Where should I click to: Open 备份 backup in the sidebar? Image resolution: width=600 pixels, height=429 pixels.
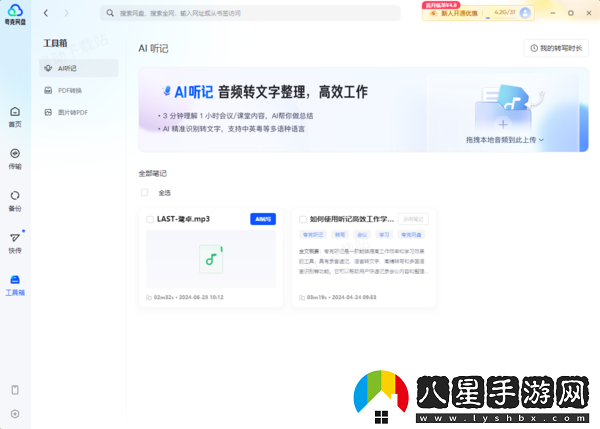[15, 201]
